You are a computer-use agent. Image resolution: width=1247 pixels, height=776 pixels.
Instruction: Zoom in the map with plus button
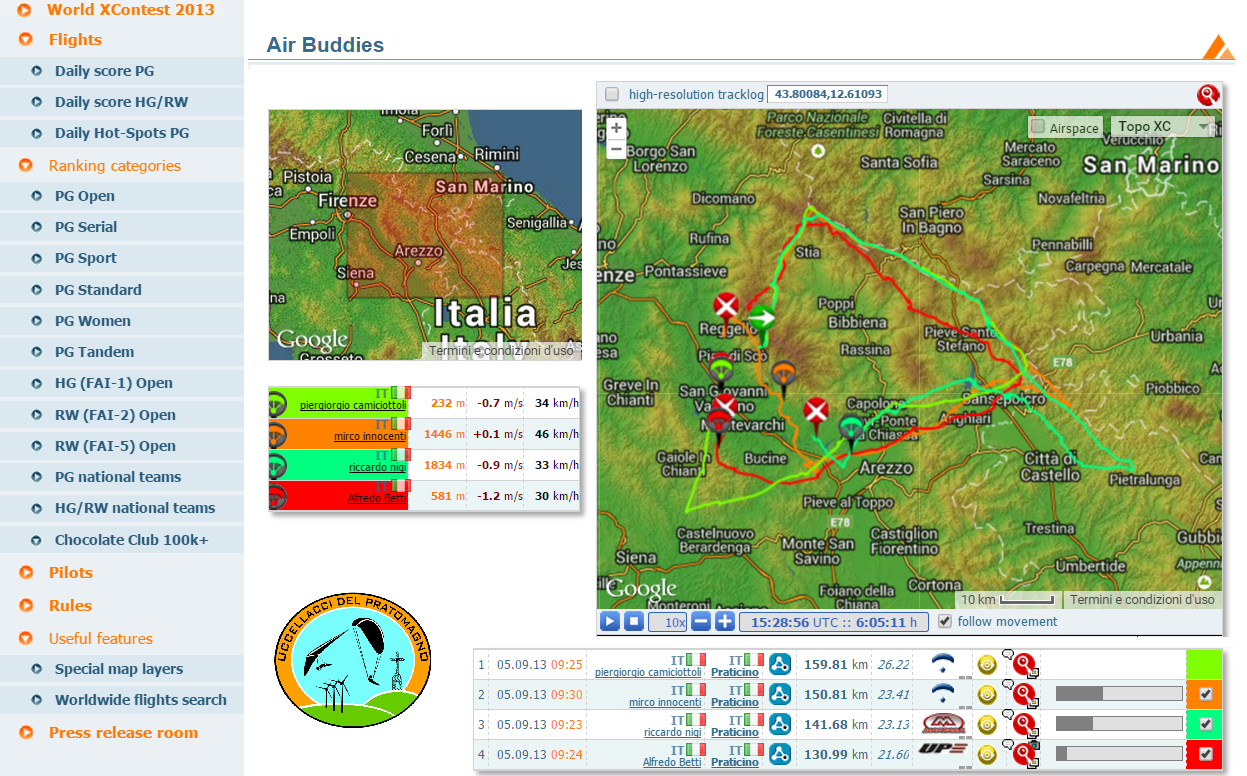tap(616, 129)
